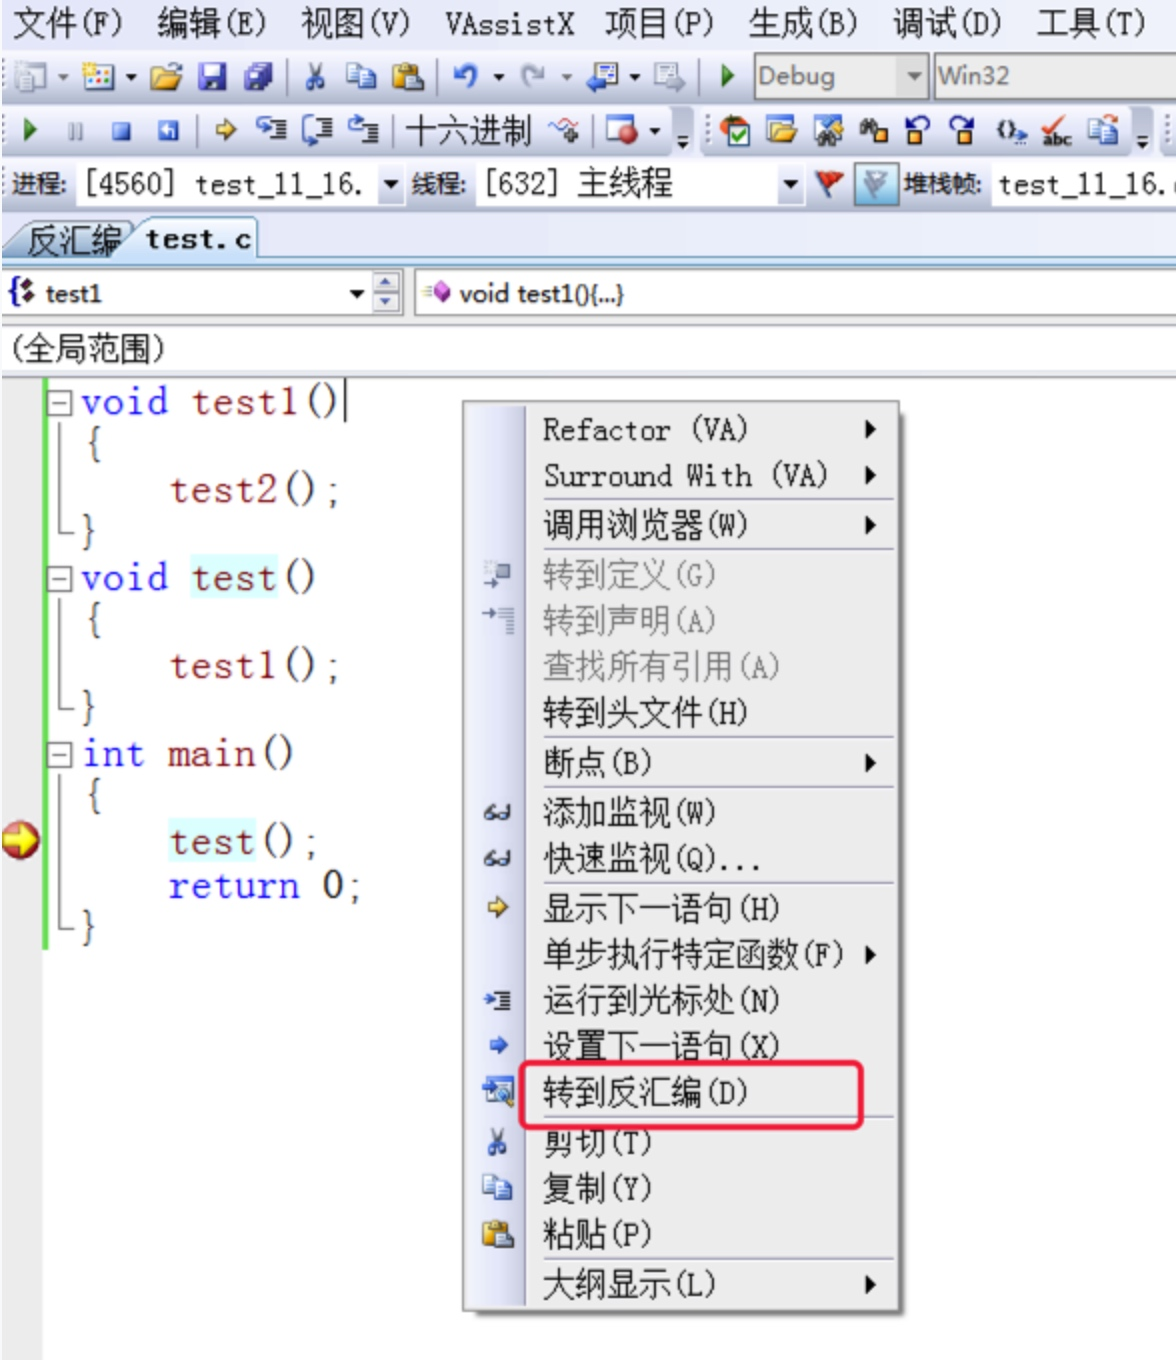Open Surround With (VA) submenu
Image resolution: width=1176 pixels, height=1360 pixels.
click(710, 475)
